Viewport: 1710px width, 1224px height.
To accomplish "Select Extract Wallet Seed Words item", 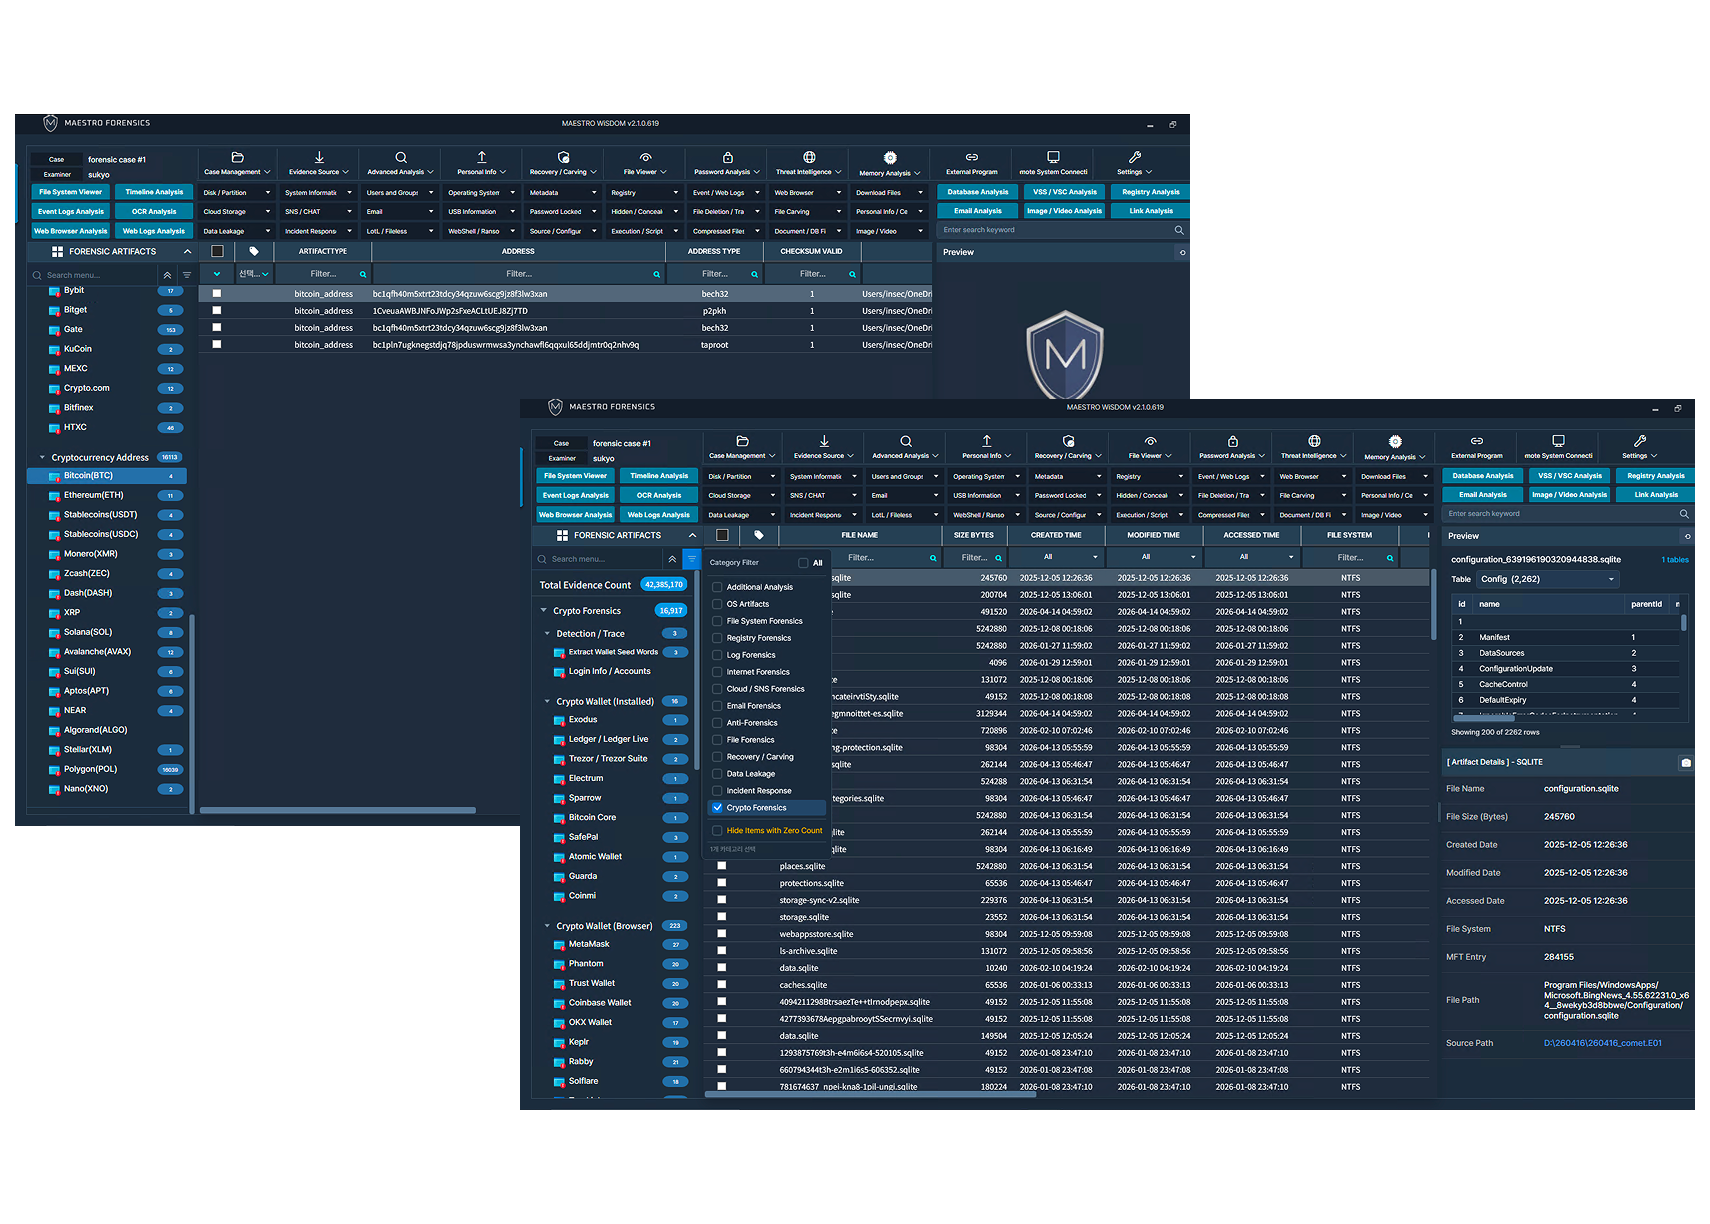I will coord(613,652).
